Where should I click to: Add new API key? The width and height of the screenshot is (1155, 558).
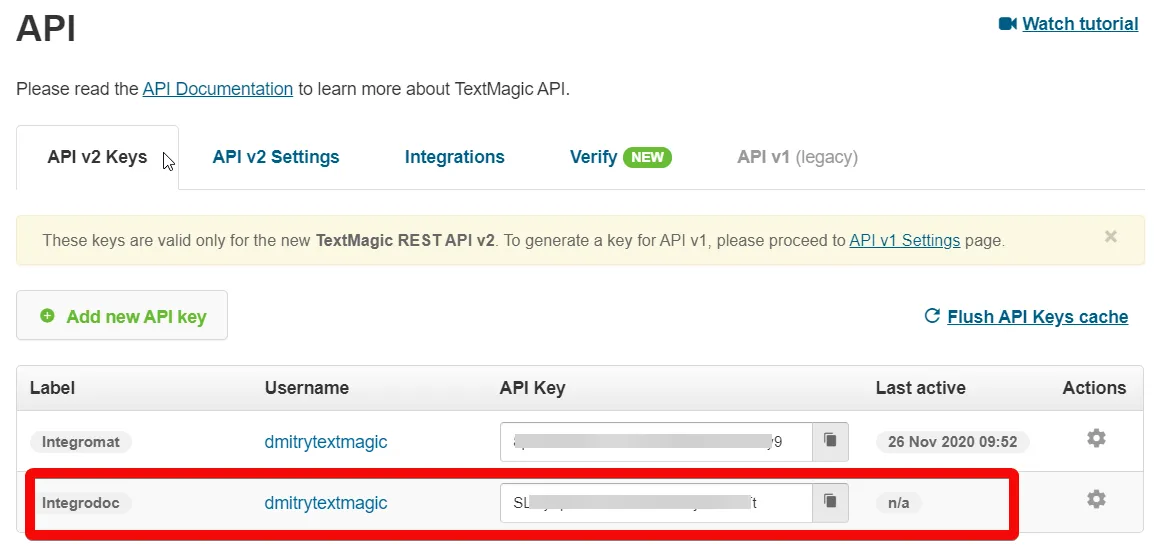[122, 316]
